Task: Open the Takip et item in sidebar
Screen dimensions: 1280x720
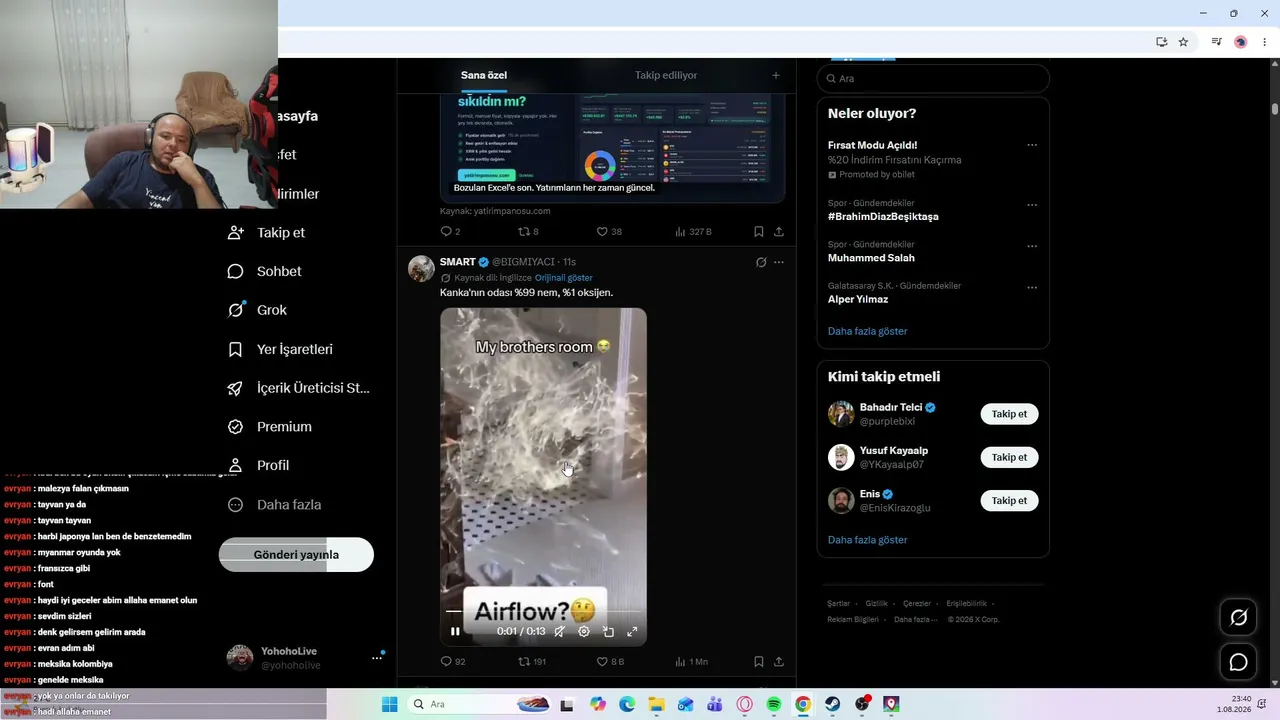Action: tap(266, 233)
